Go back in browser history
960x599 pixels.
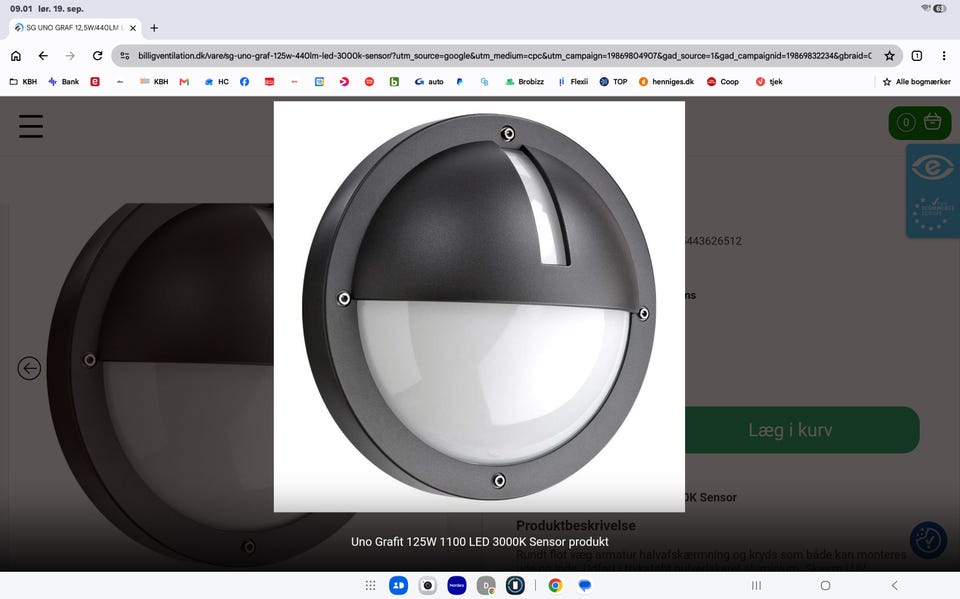[43, 56]
